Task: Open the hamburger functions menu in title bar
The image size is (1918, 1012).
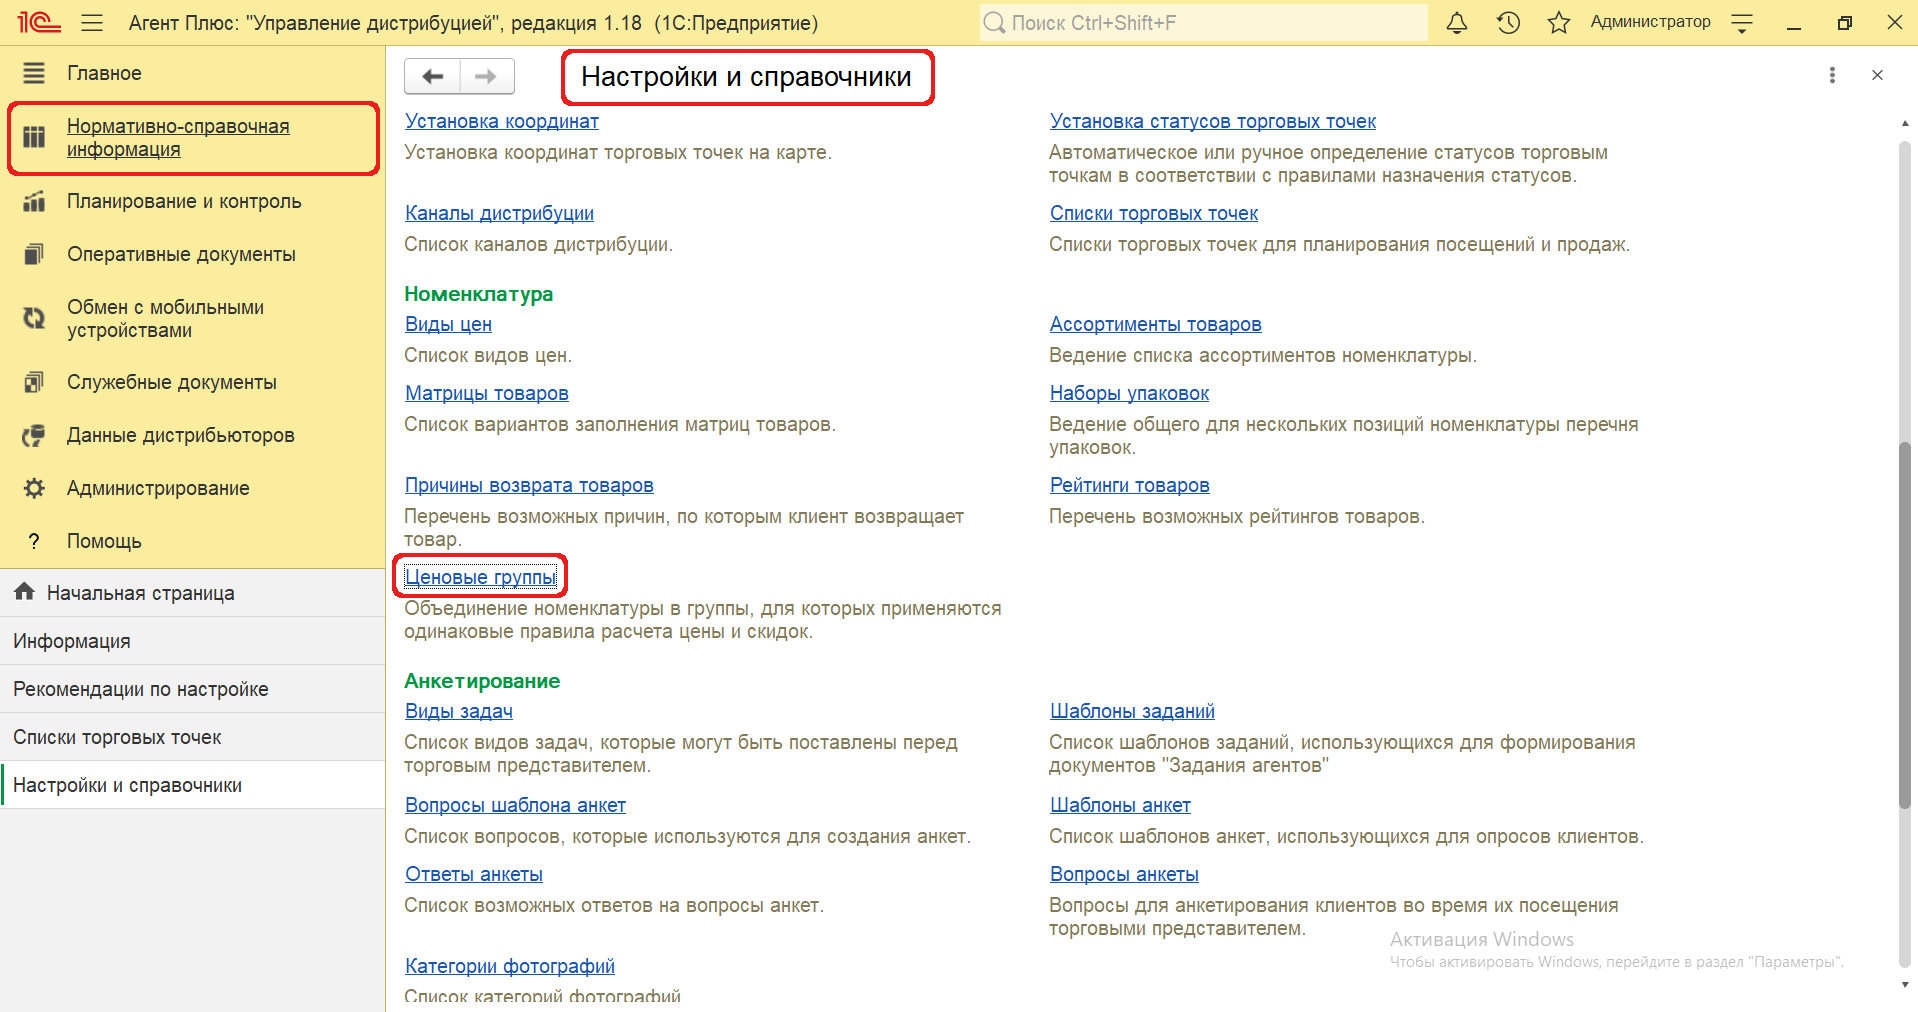Action: pyautogui.click(x=92, y=22)
